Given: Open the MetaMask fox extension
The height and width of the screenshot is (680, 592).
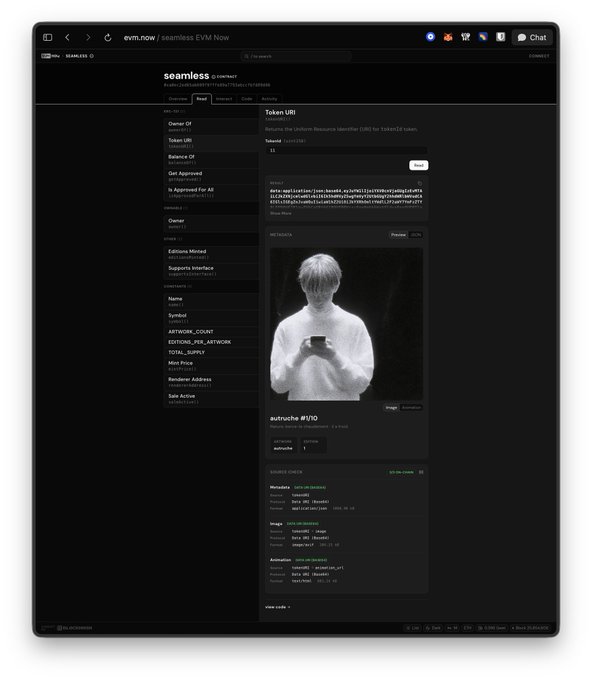Looking at the screenshot, I should [448, 37].
